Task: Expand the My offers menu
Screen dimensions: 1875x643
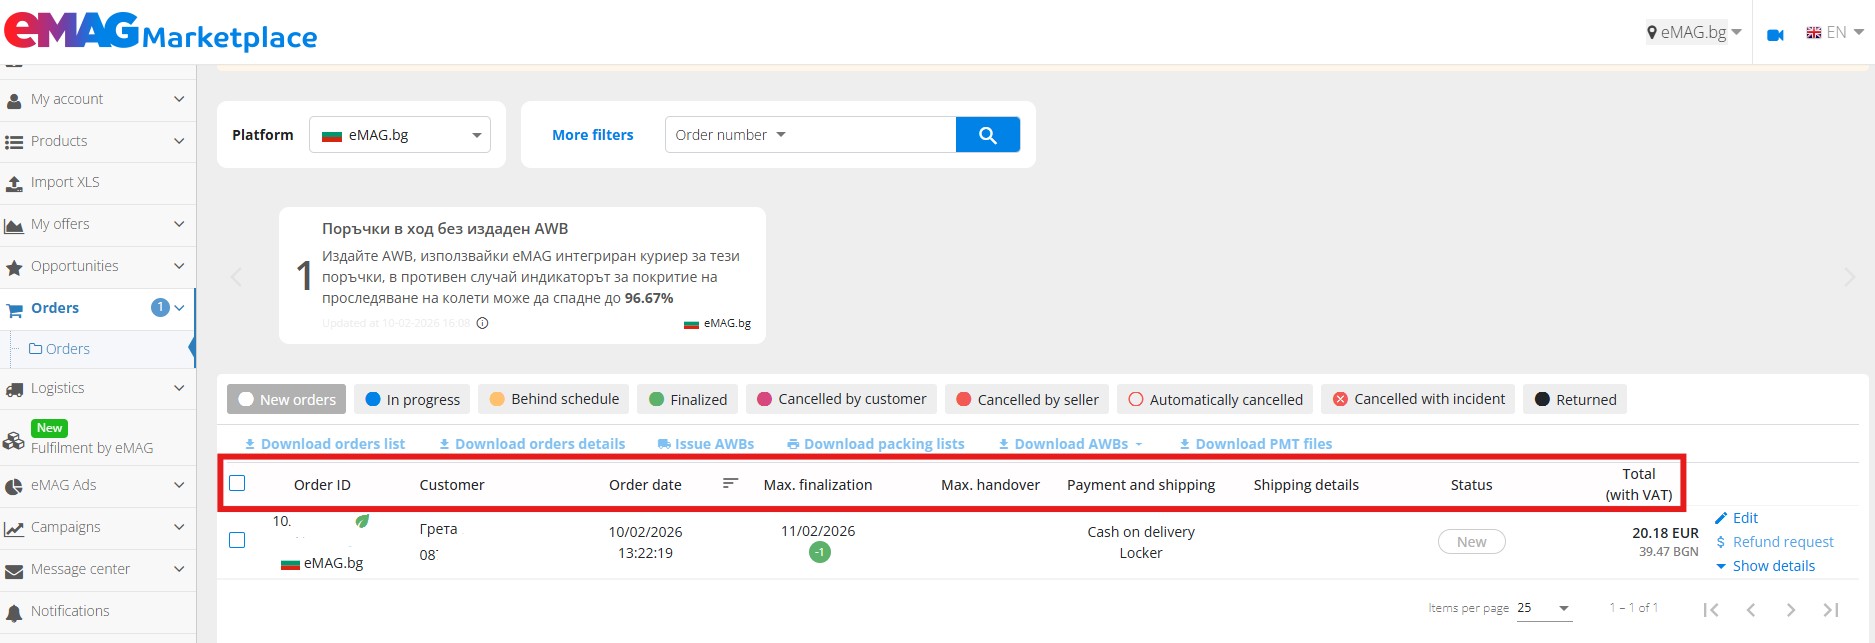Action: pos(179,224)
